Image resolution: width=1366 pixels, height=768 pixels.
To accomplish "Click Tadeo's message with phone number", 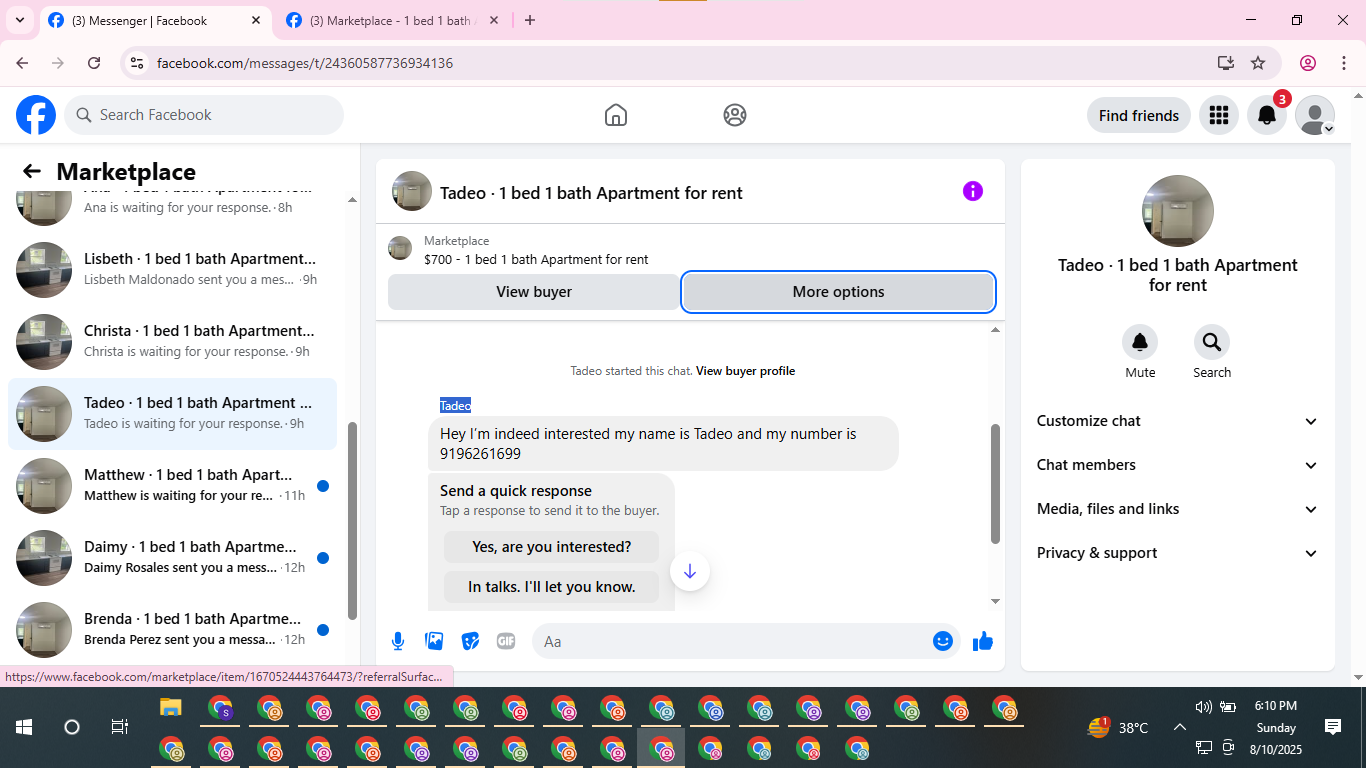I will click(x=663, y=443).
